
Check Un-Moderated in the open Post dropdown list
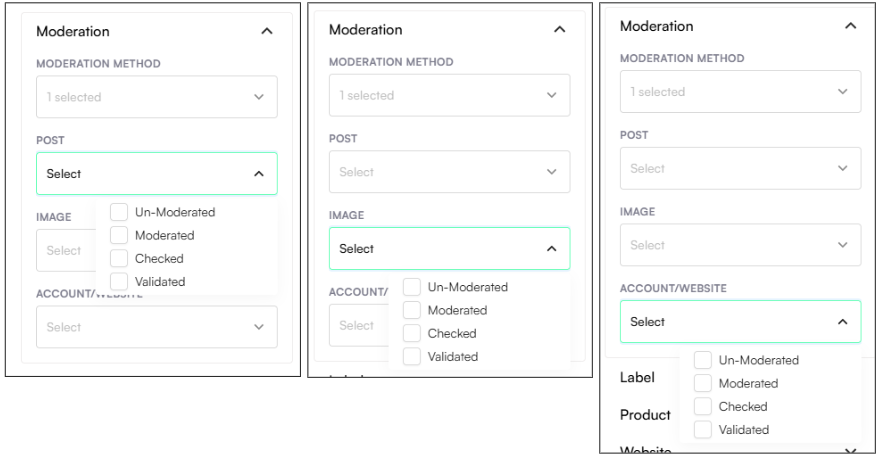coord(119,212)
